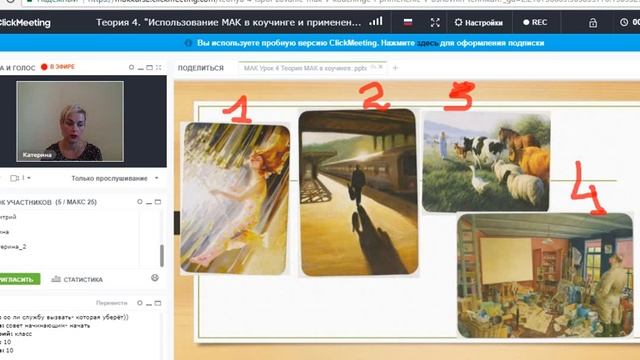This screenshot has height=360, width=640.
Task: Open the ПОДЕЛИТЬСЯ share tab
Action: coord(201,68)
